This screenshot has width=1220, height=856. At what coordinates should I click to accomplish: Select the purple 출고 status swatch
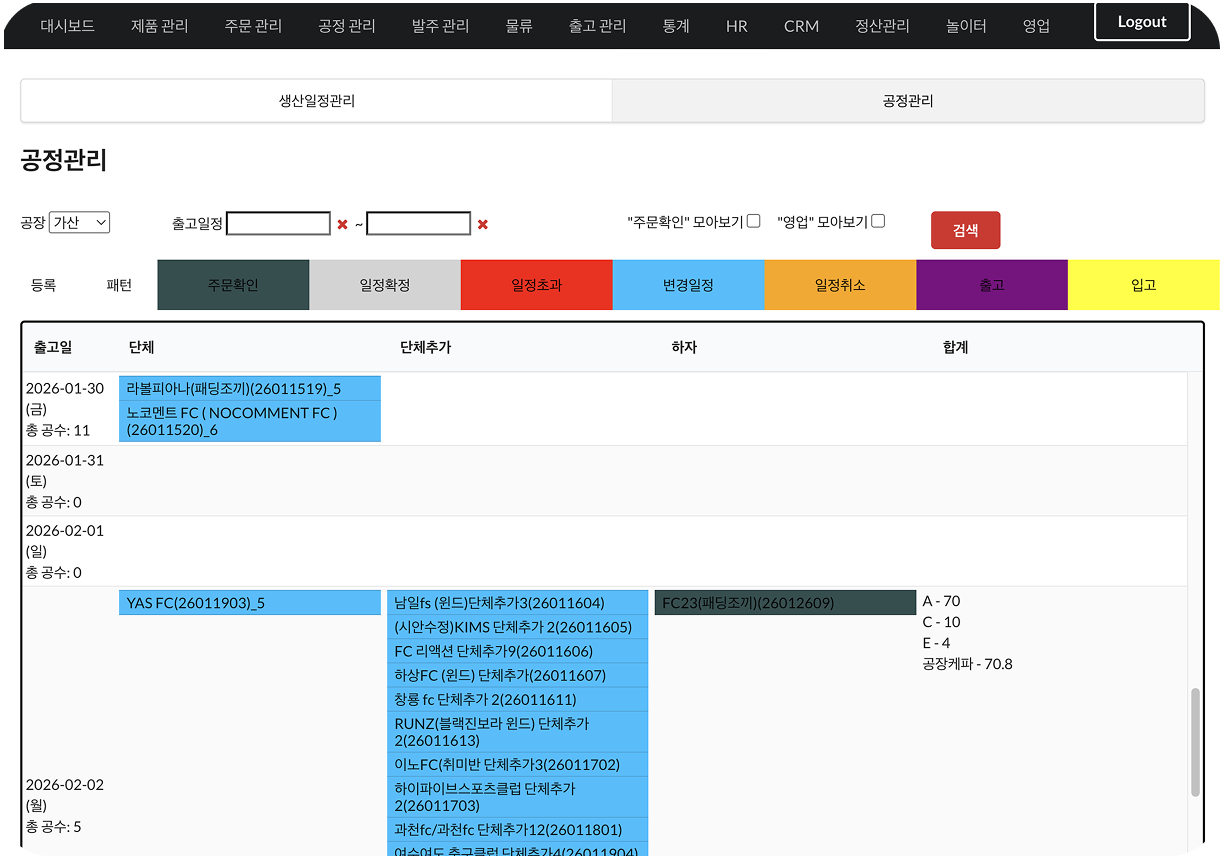point(992,285)
